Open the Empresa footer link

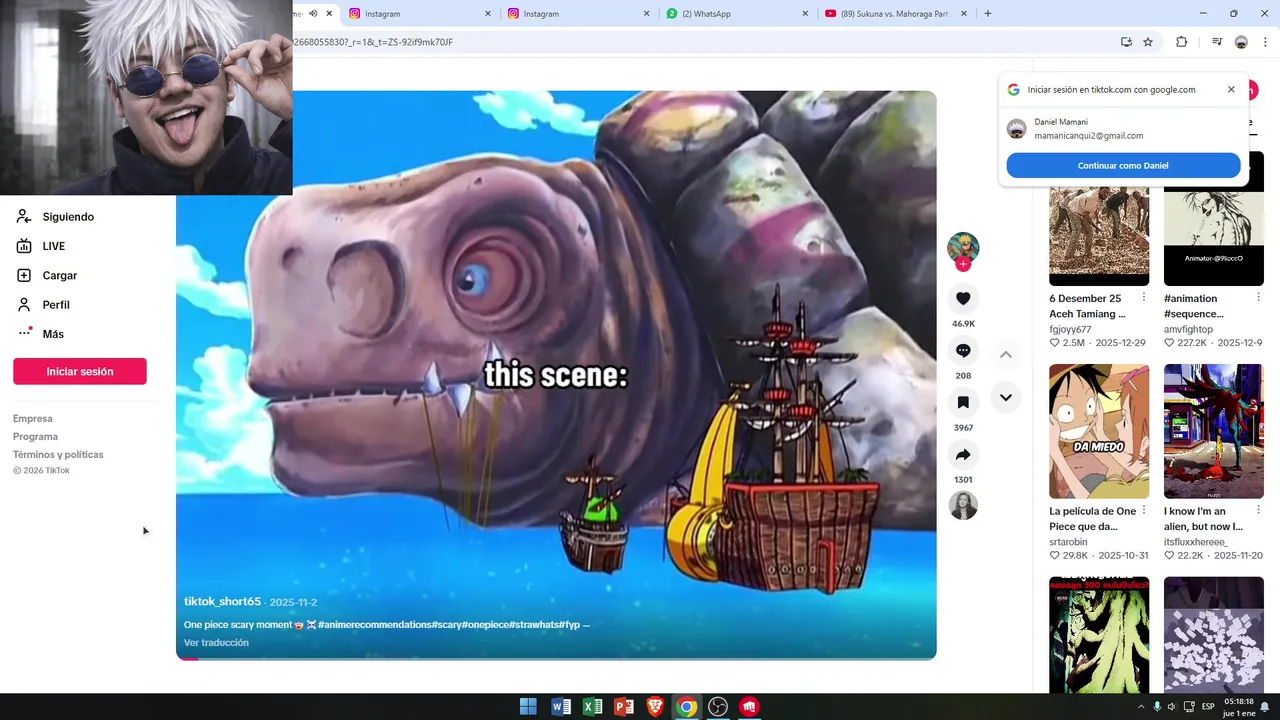pyautogui.click(x=33, y=418)
